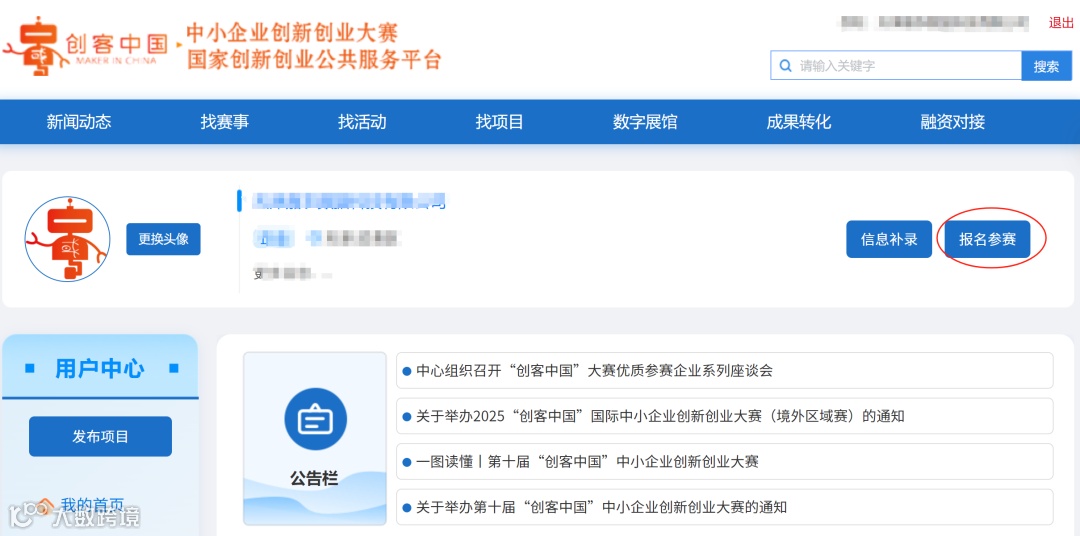The width and height of the screenshot is (1080, 536).
Task: Open the 新闻动态 menu item
Action: [x=79, y=122]
